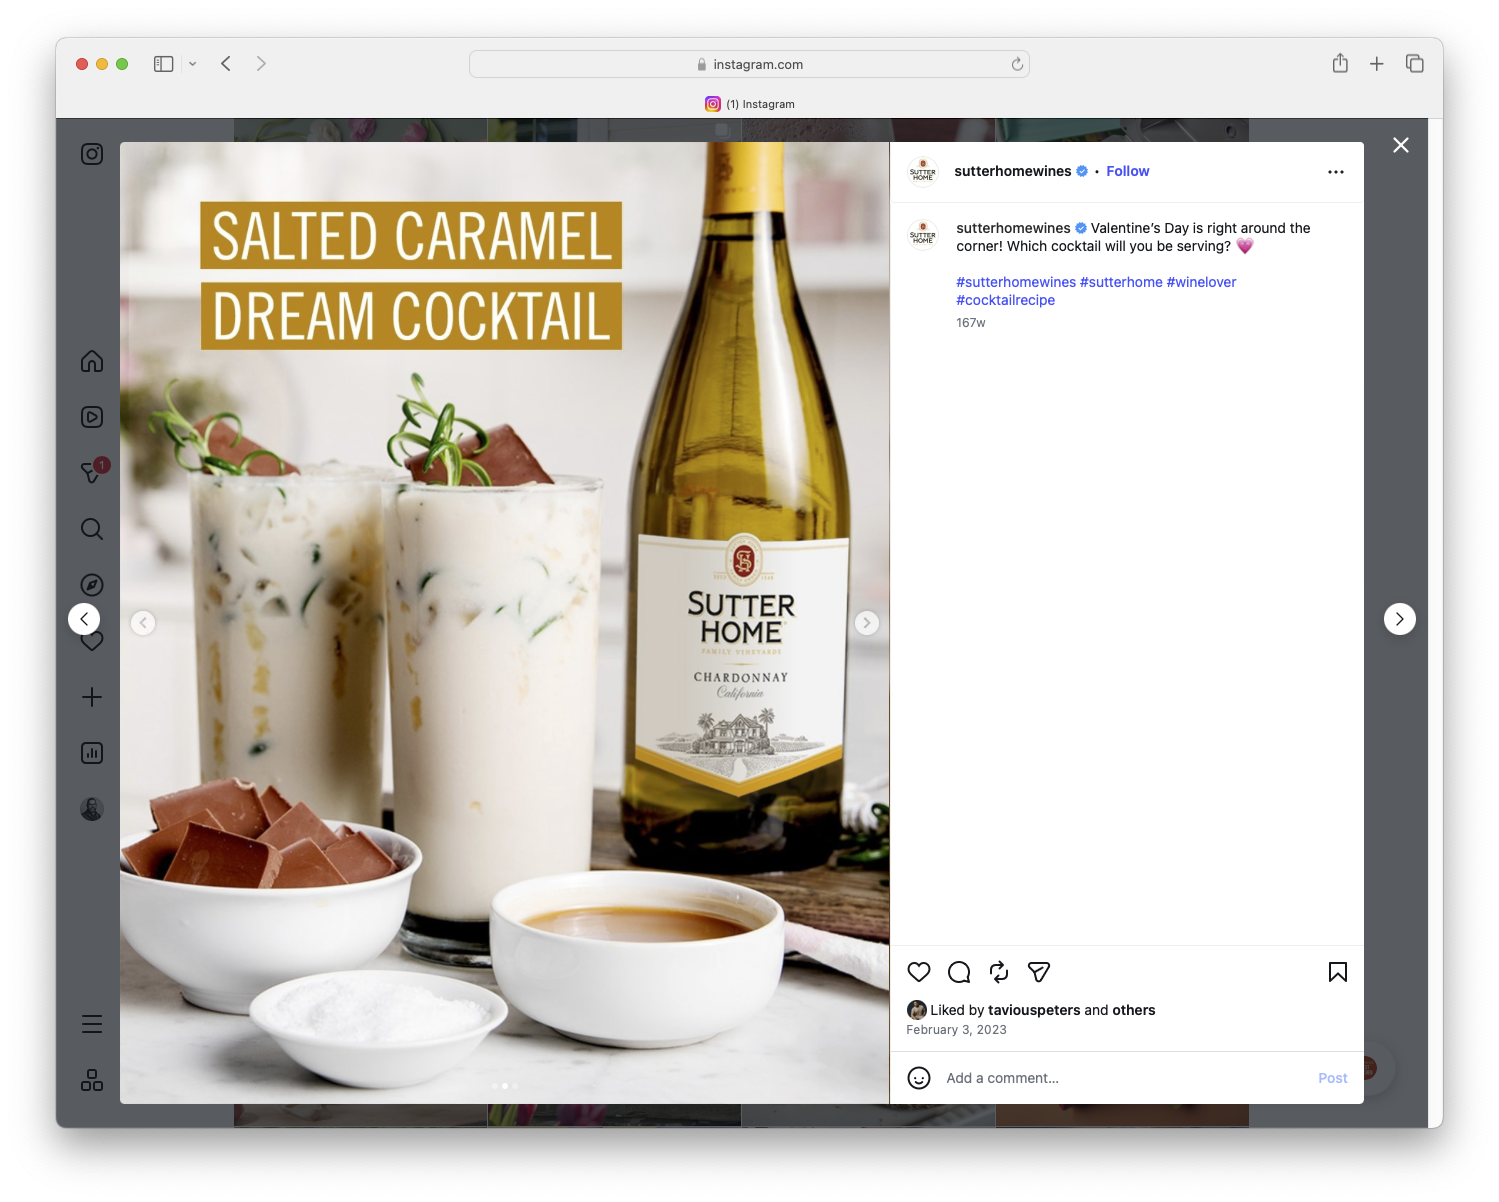The height and width of the screenshot is (1202, 1499).
Task: Follow sutterhomewines account
Action: click(x=1127, y=171)
